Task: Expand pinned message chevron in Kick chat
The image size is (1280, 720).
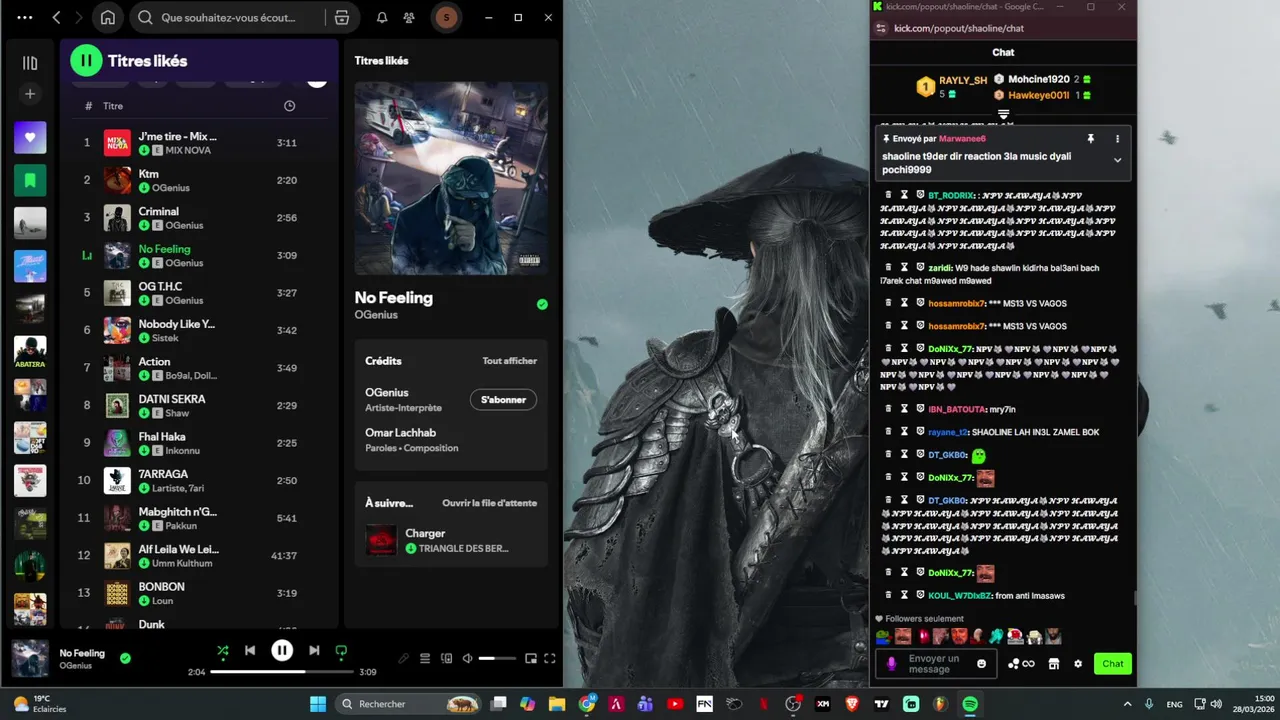Action: point(1117,160)
